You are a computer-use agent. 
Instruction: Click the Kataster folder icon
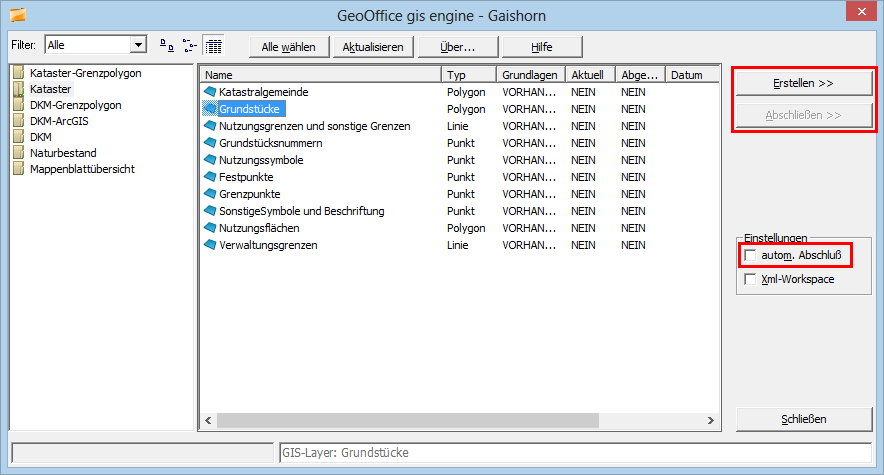pos(19,89)
